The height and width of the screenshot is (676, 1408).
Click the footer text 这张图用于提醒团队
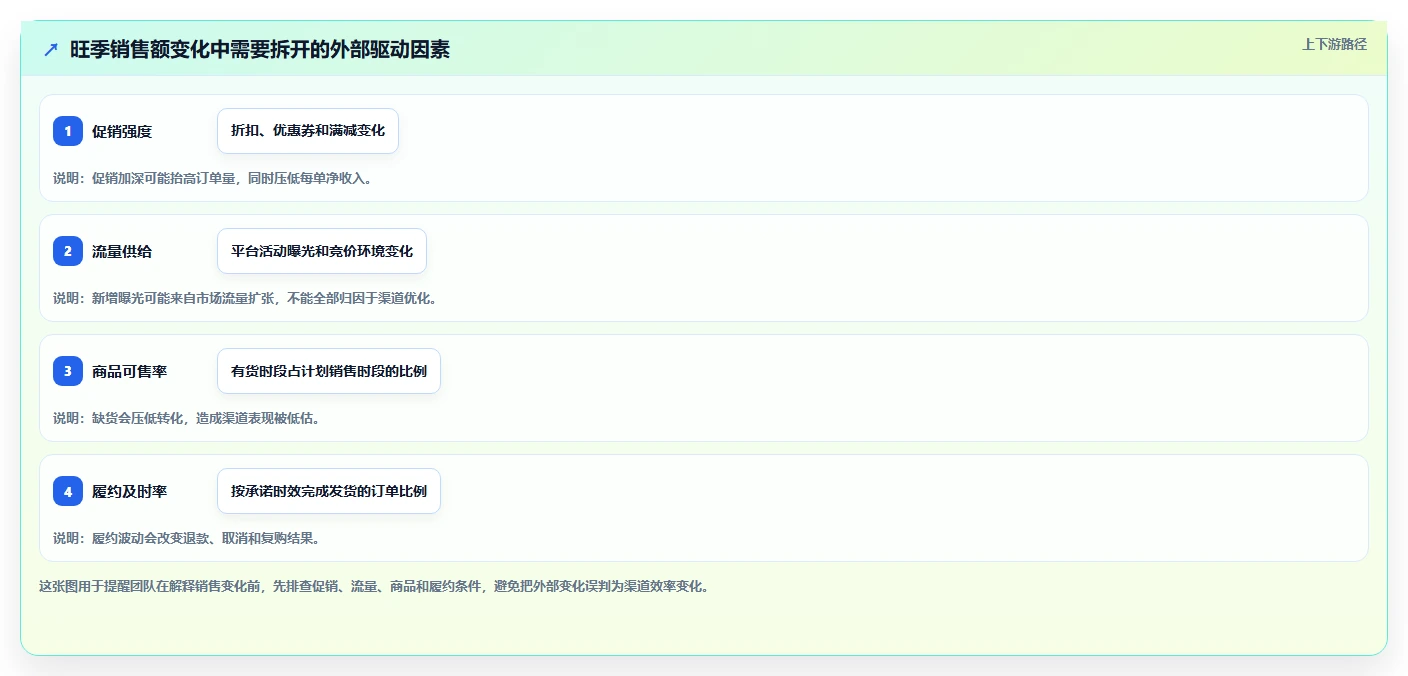point(95,587)
